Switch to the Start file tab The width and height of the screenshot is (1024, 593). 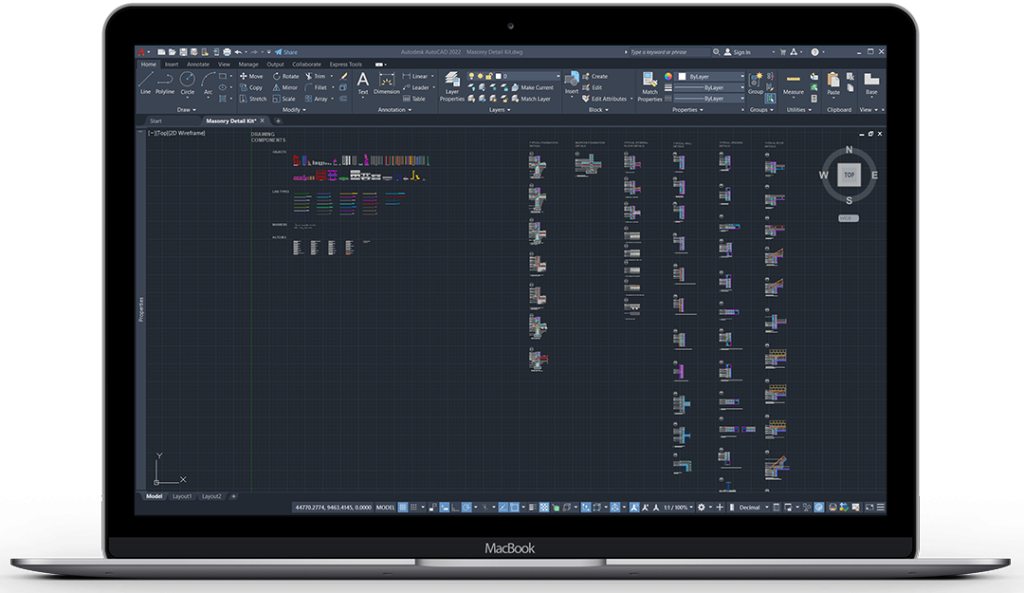coord(155,121)
